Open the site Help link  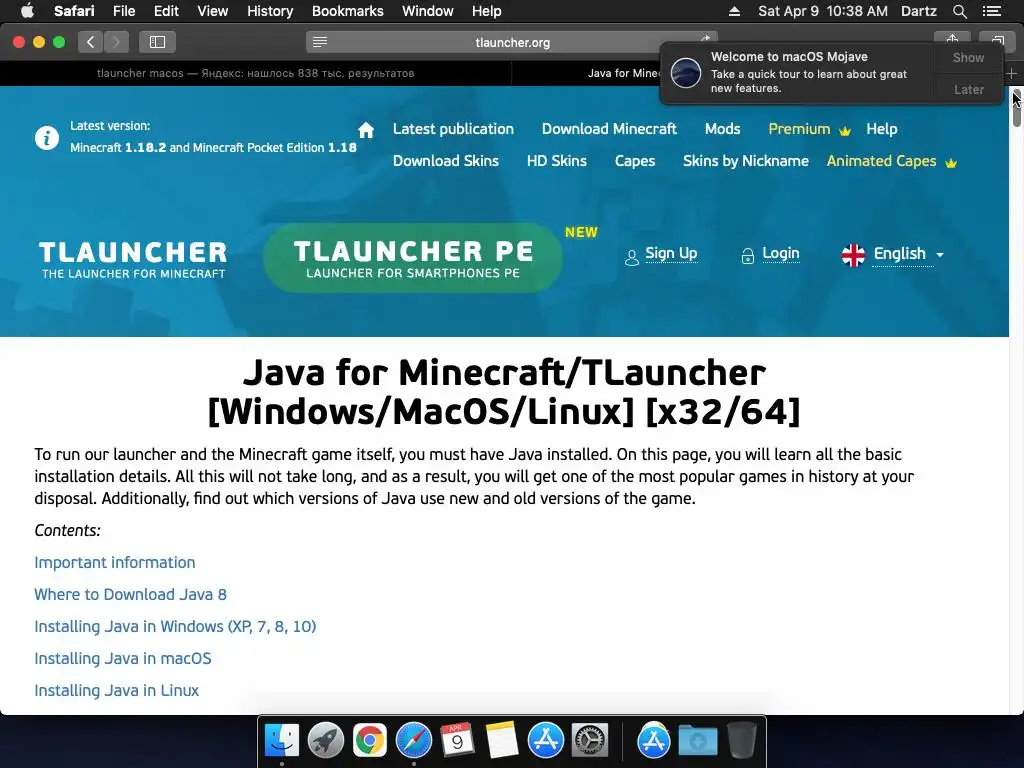click(x=882, y=129)
